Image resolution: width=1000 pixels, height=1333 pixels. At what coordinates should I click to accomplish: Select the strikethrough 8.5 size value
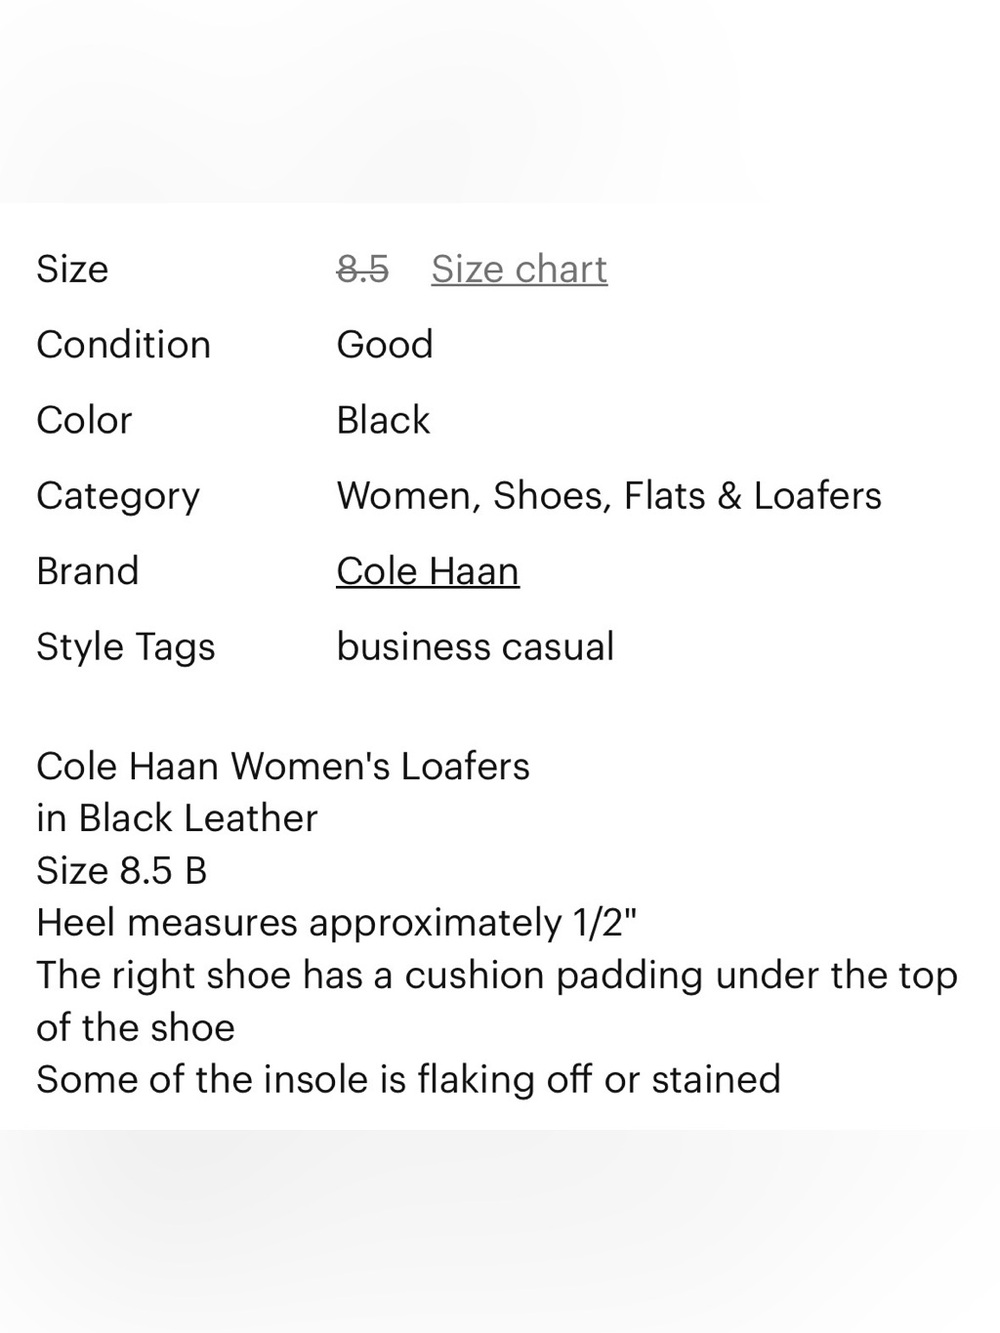coord(362,269)
